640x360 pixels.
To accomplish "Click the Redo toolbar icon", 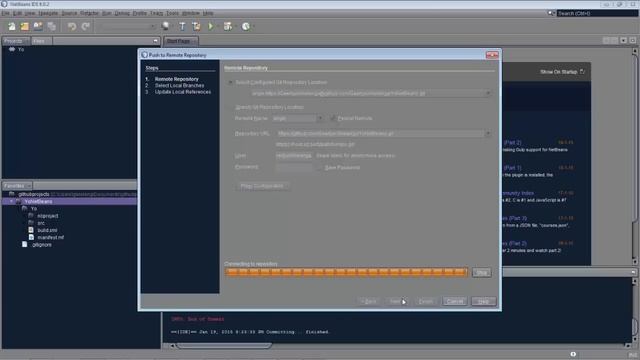I will pos(85,27).
